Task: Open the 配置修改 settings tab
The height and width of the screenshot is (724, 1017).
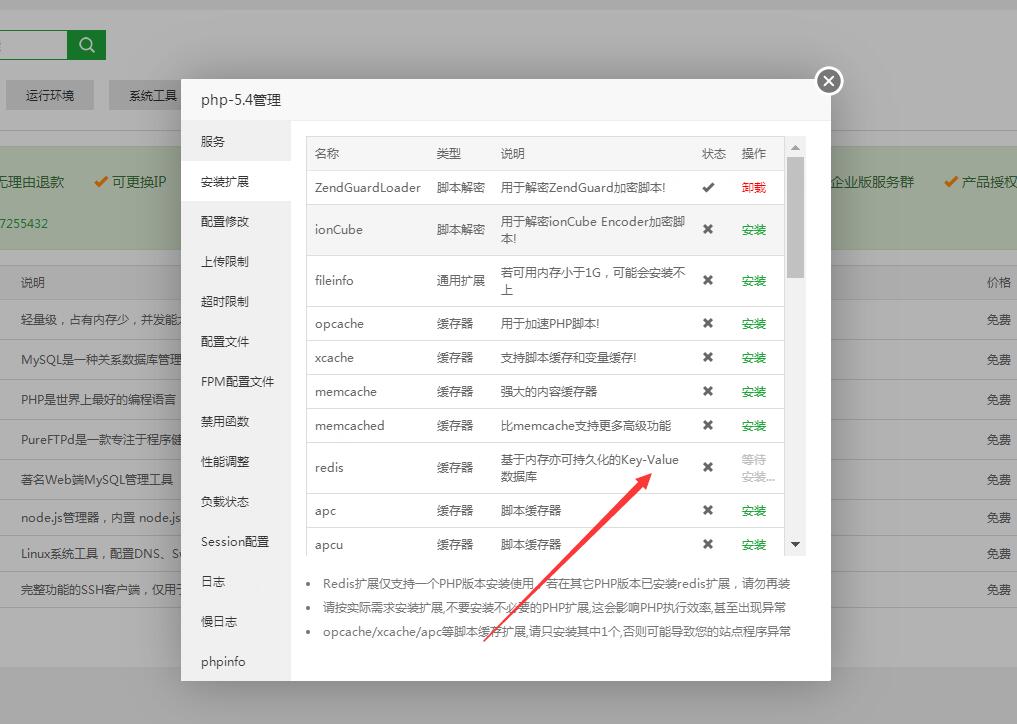Action: click(x=225, y=221)
